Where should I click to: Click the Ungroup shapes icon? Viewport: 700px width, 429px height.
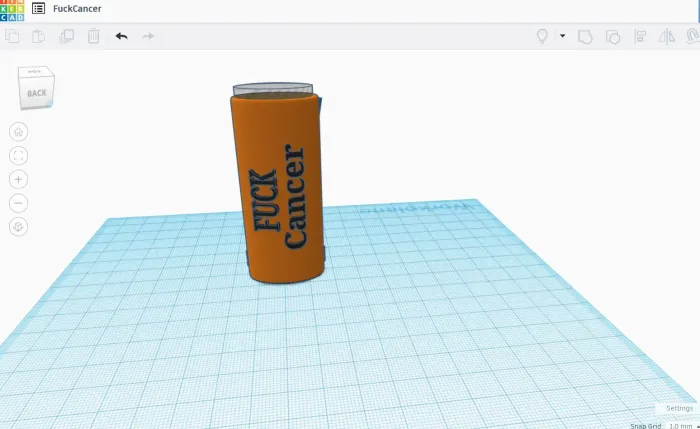pyautogui.click(x=612, y=37)
